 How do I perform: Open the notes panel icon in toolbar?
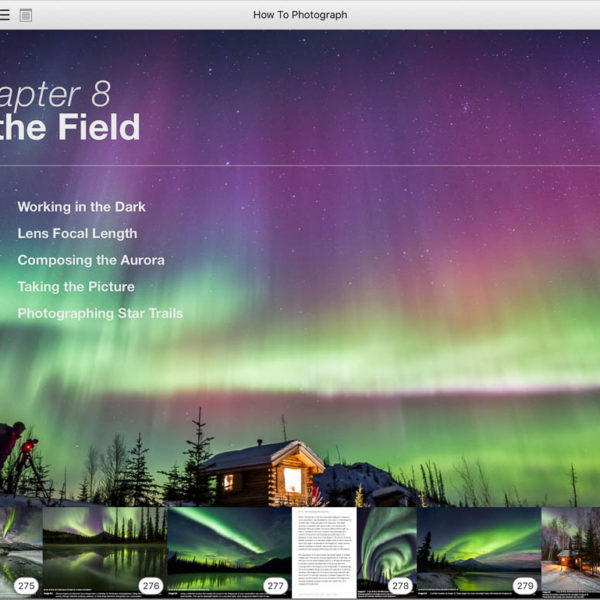(26, 15)
